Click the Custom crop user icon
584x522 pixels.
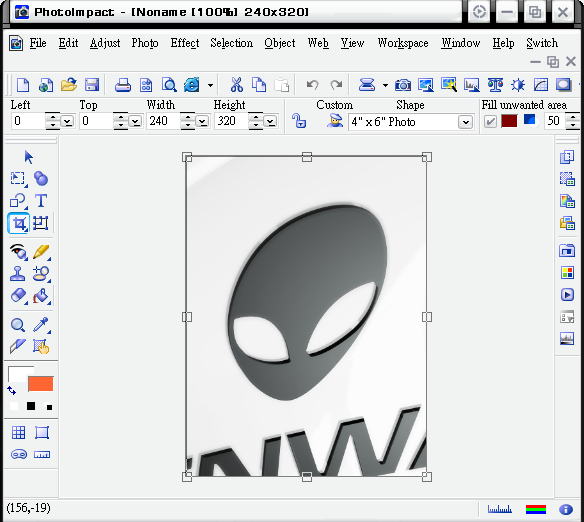pyautogui.click(x=335, y=121)
